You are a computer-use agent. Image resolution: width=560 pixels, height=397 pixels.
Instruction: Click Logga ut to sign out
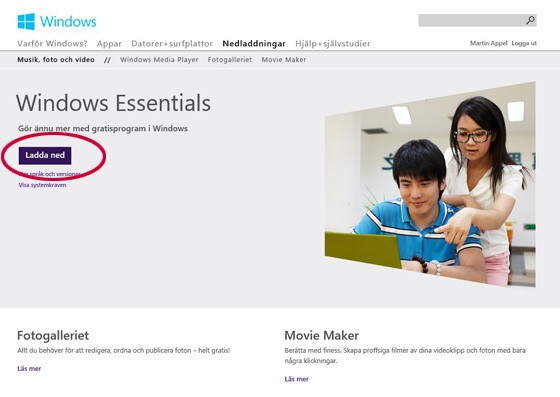[524, 43]
